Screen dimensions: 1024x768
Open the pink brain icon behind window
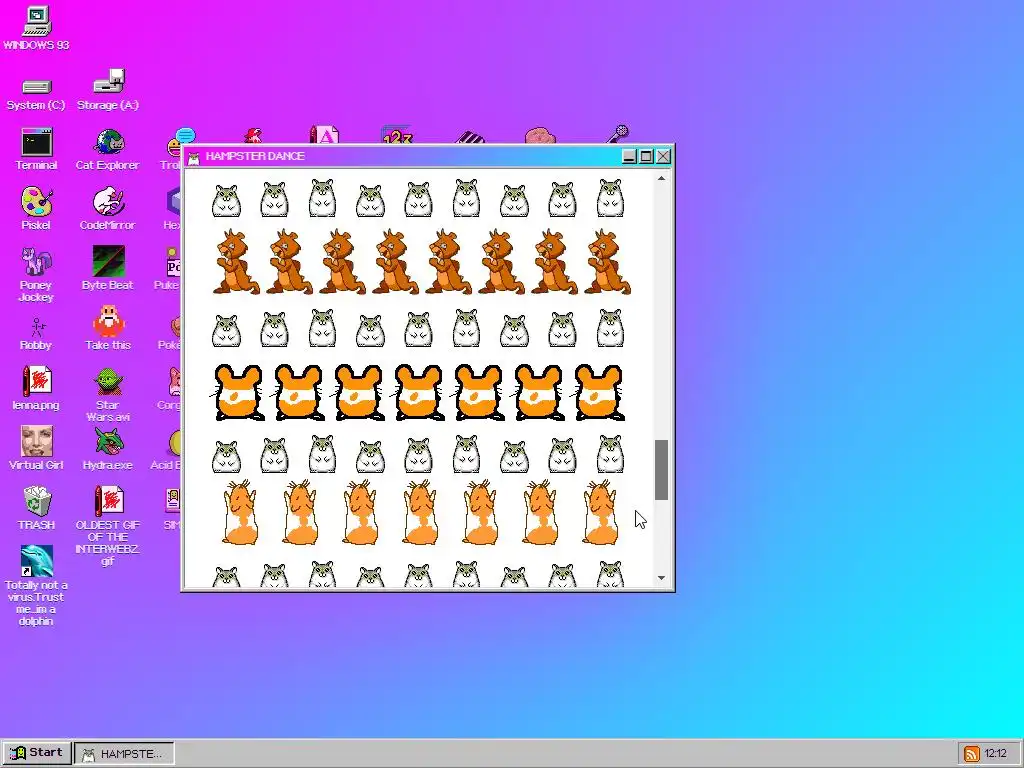(x=540, y=135)
